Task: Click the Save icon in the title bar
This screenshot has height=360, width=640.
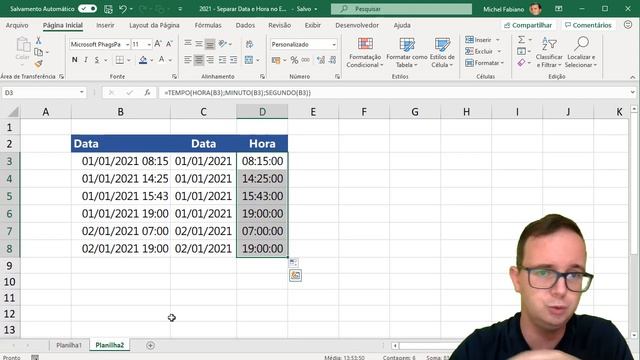Action: pyautogui.click(x=108, y=9)
